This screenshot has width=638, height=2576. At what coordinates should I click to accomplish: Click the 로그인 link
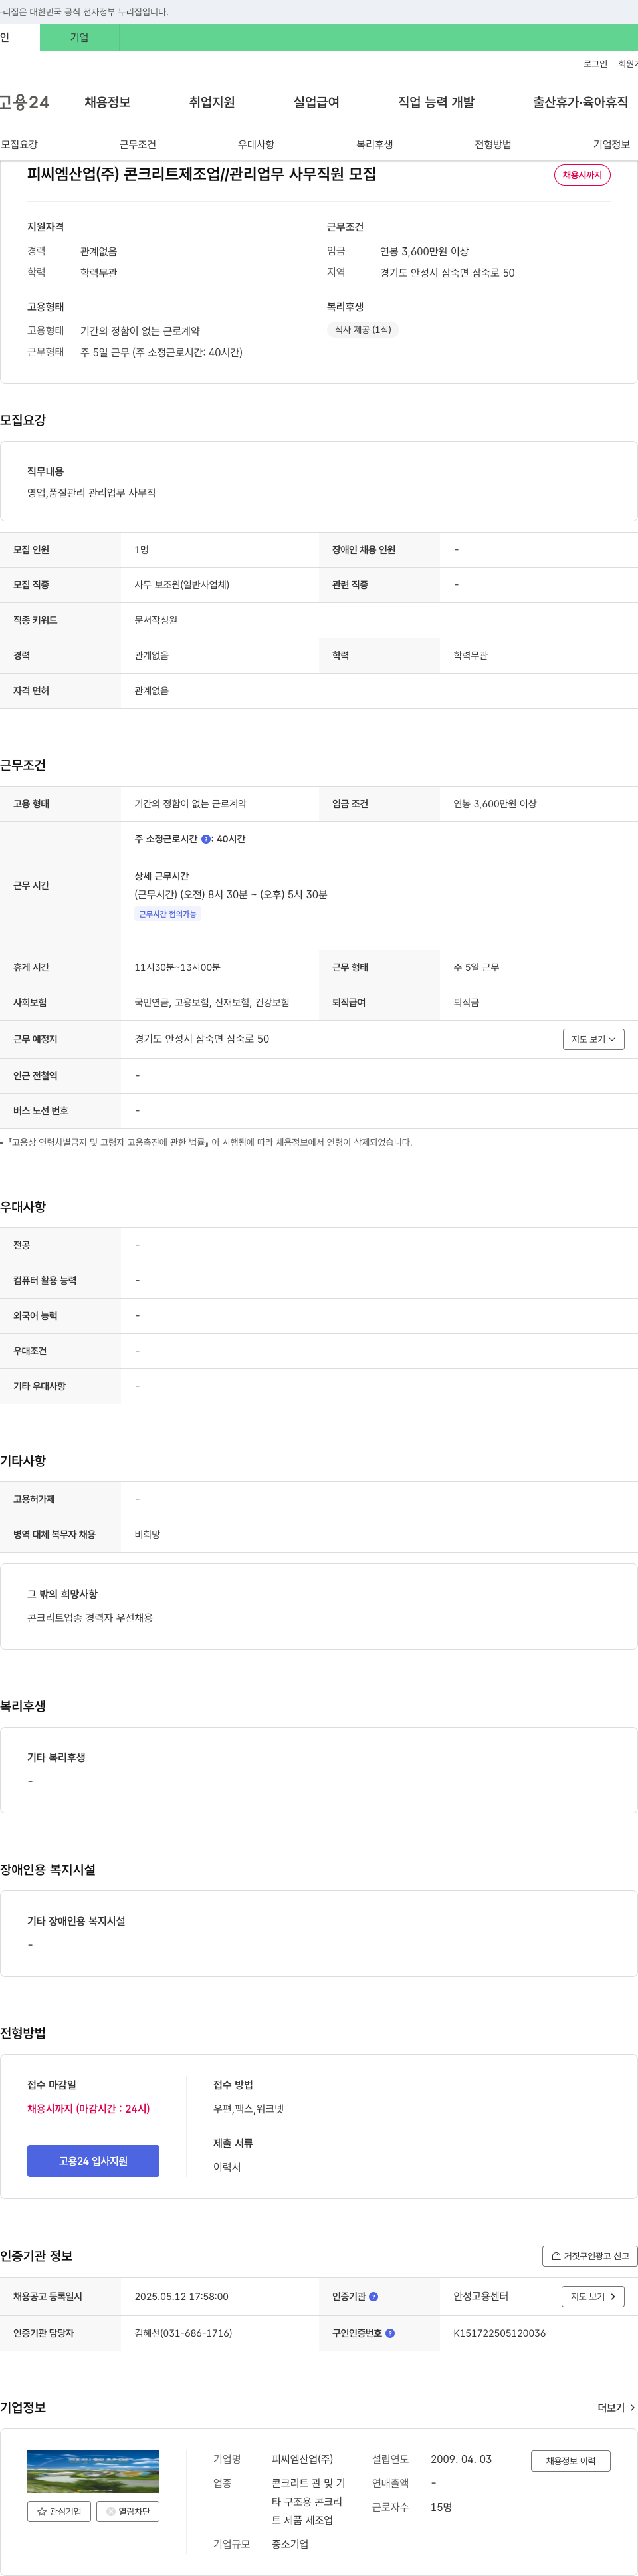point(595,64)
